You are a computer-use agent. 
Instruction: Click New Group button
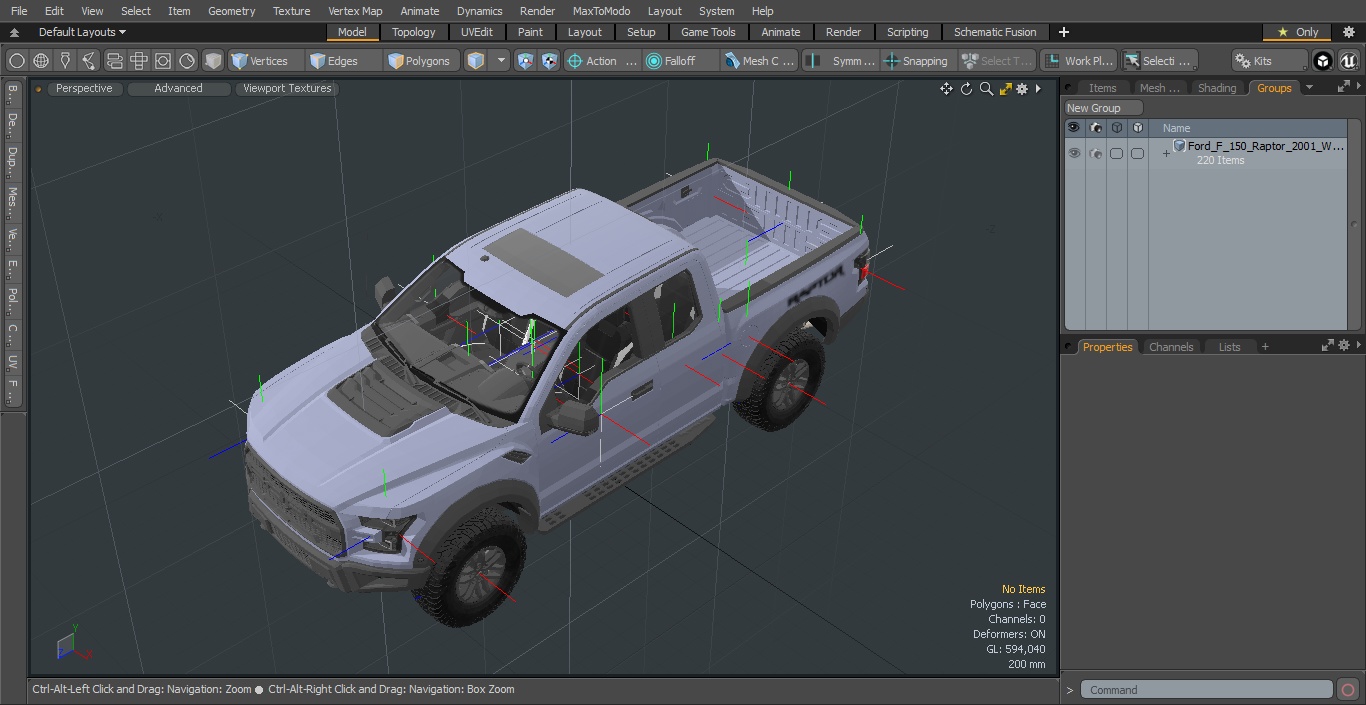[1103, 108]
